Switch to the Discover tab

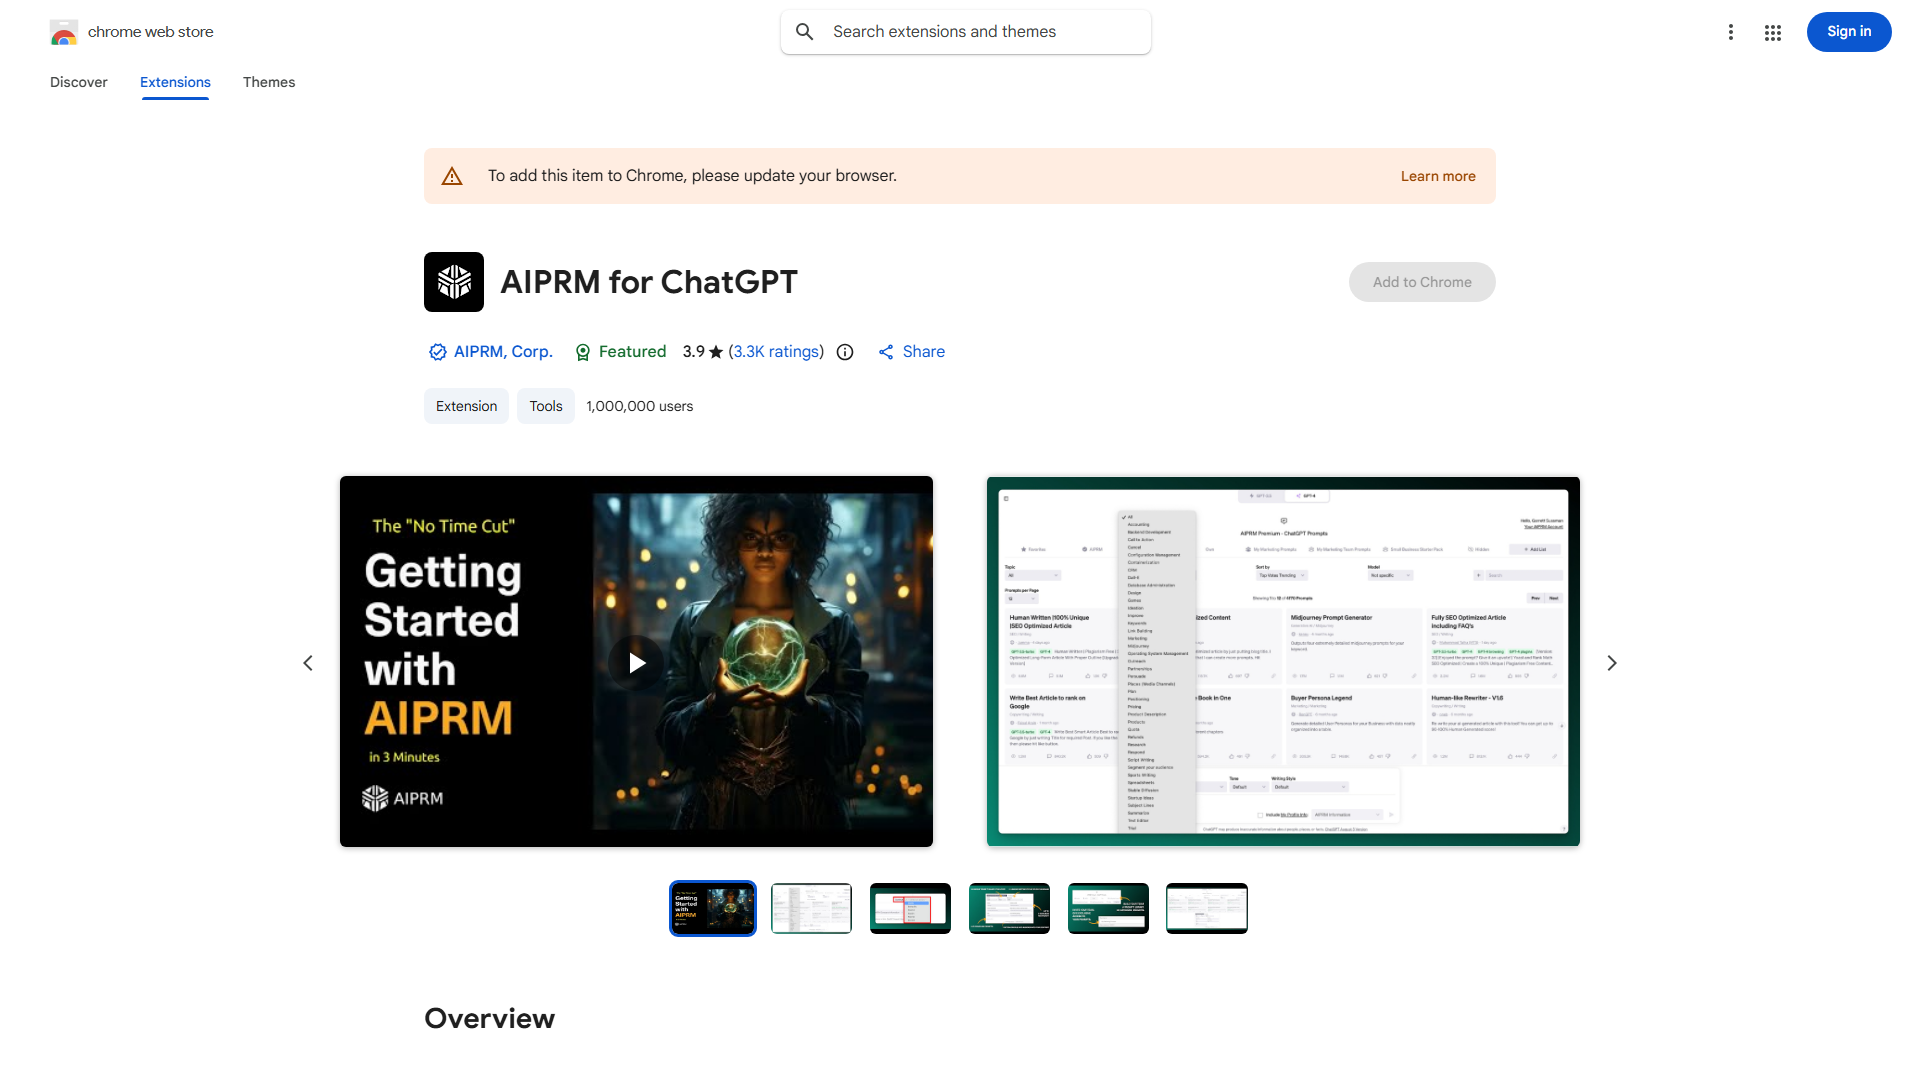pos(78,82)
